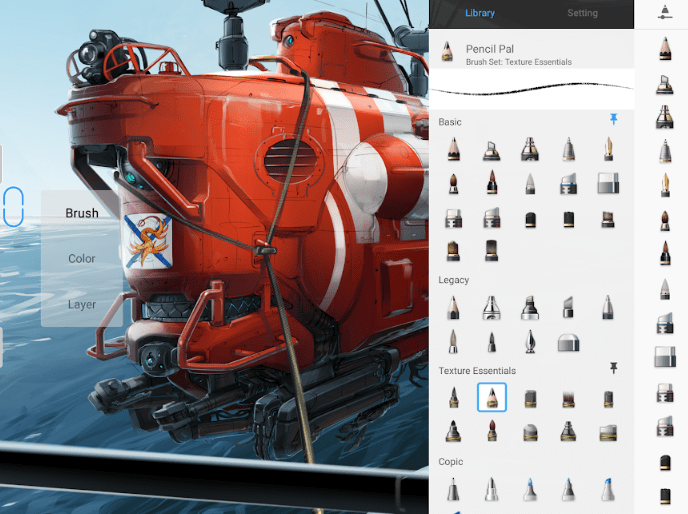Pick the pencil in the brush palette strip
Screen dimensions: 688x514
[x=665, y=49]
